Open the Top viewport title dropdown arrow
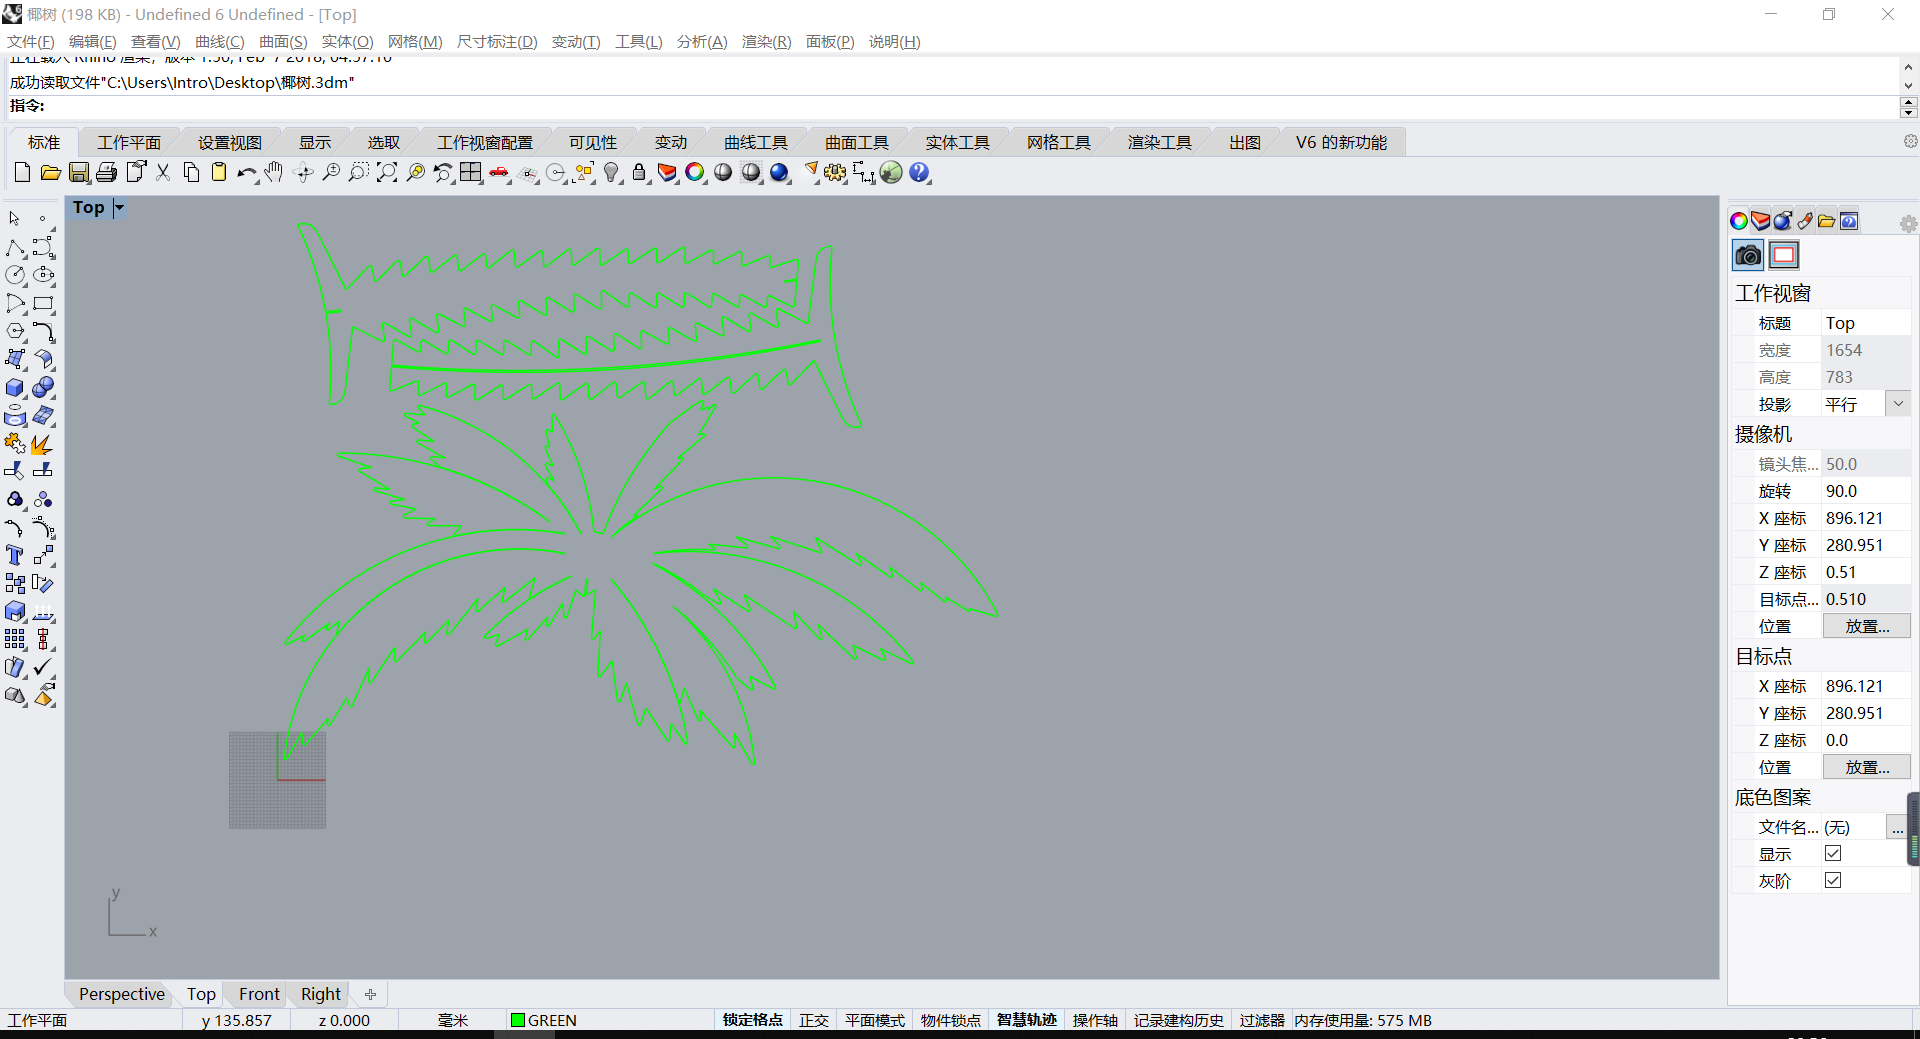Viewport: 1920px width, 1039px height. (x=119, y=208)
